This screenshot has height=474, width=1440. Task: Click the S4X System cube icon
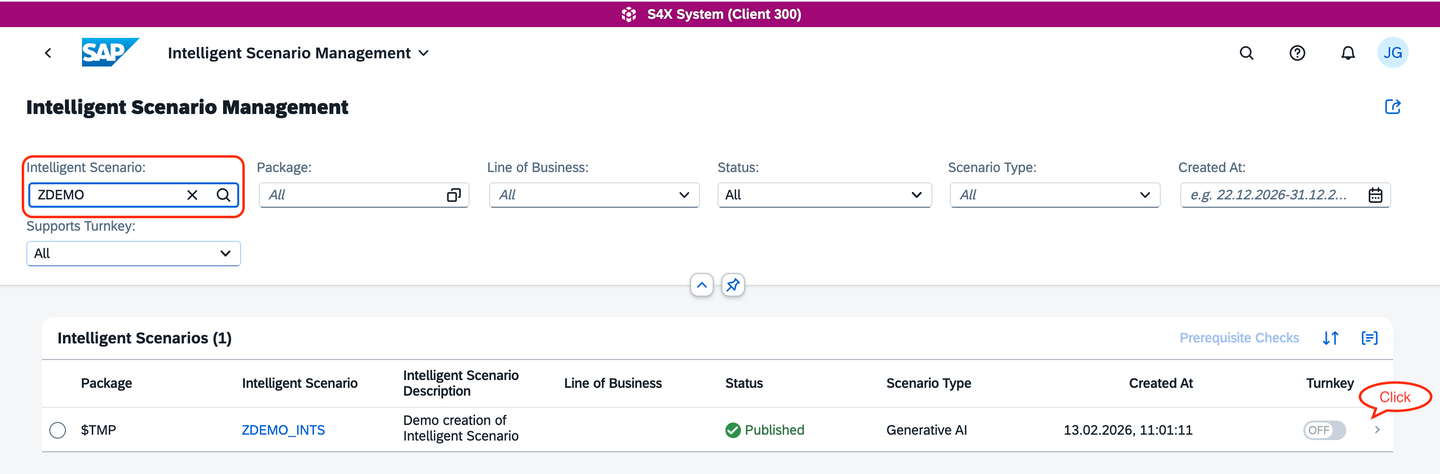pyautogui.click(x=629, y=14)
